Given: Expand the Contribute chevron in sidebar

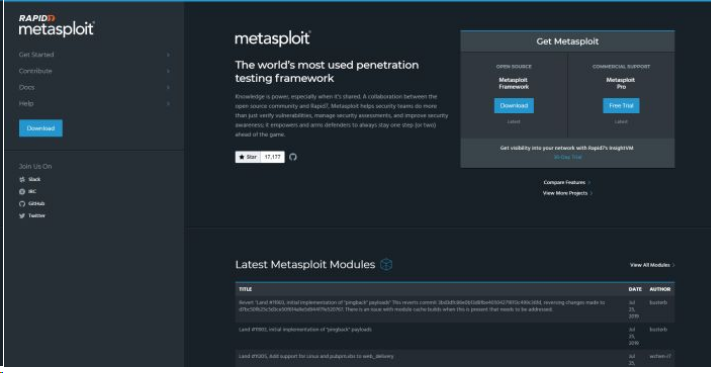Looking at the screenshot, I should coord(168,71).
